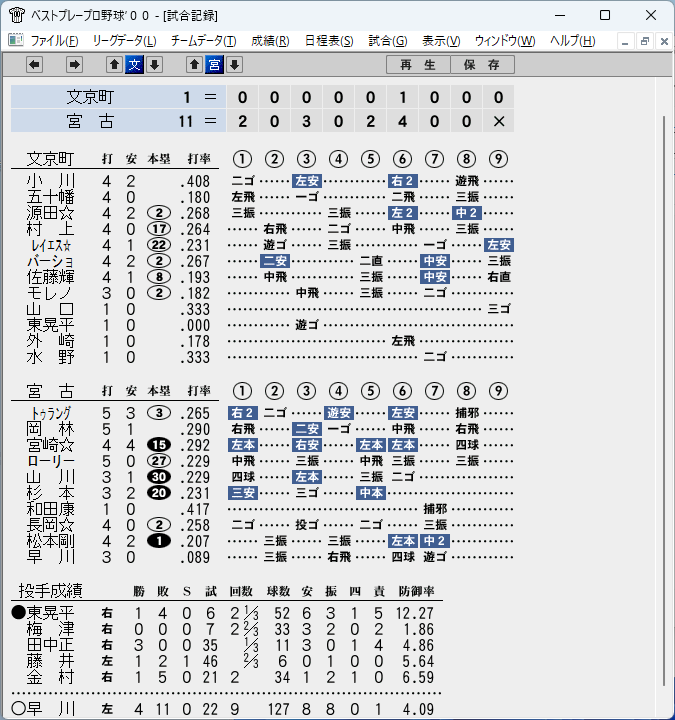675x720 pixels.
Task: Click losing pitcher 東晃平 in 投手成績
Action: tap(51, 613)
